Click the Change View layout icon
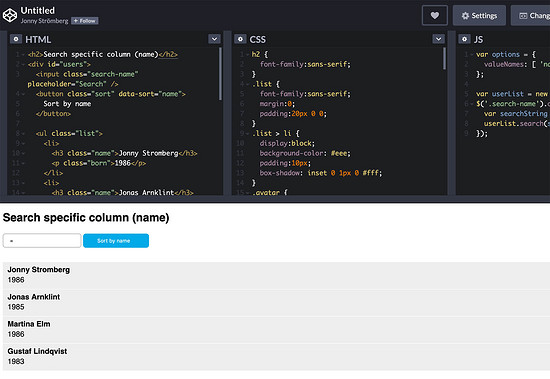 pos(523,16)
